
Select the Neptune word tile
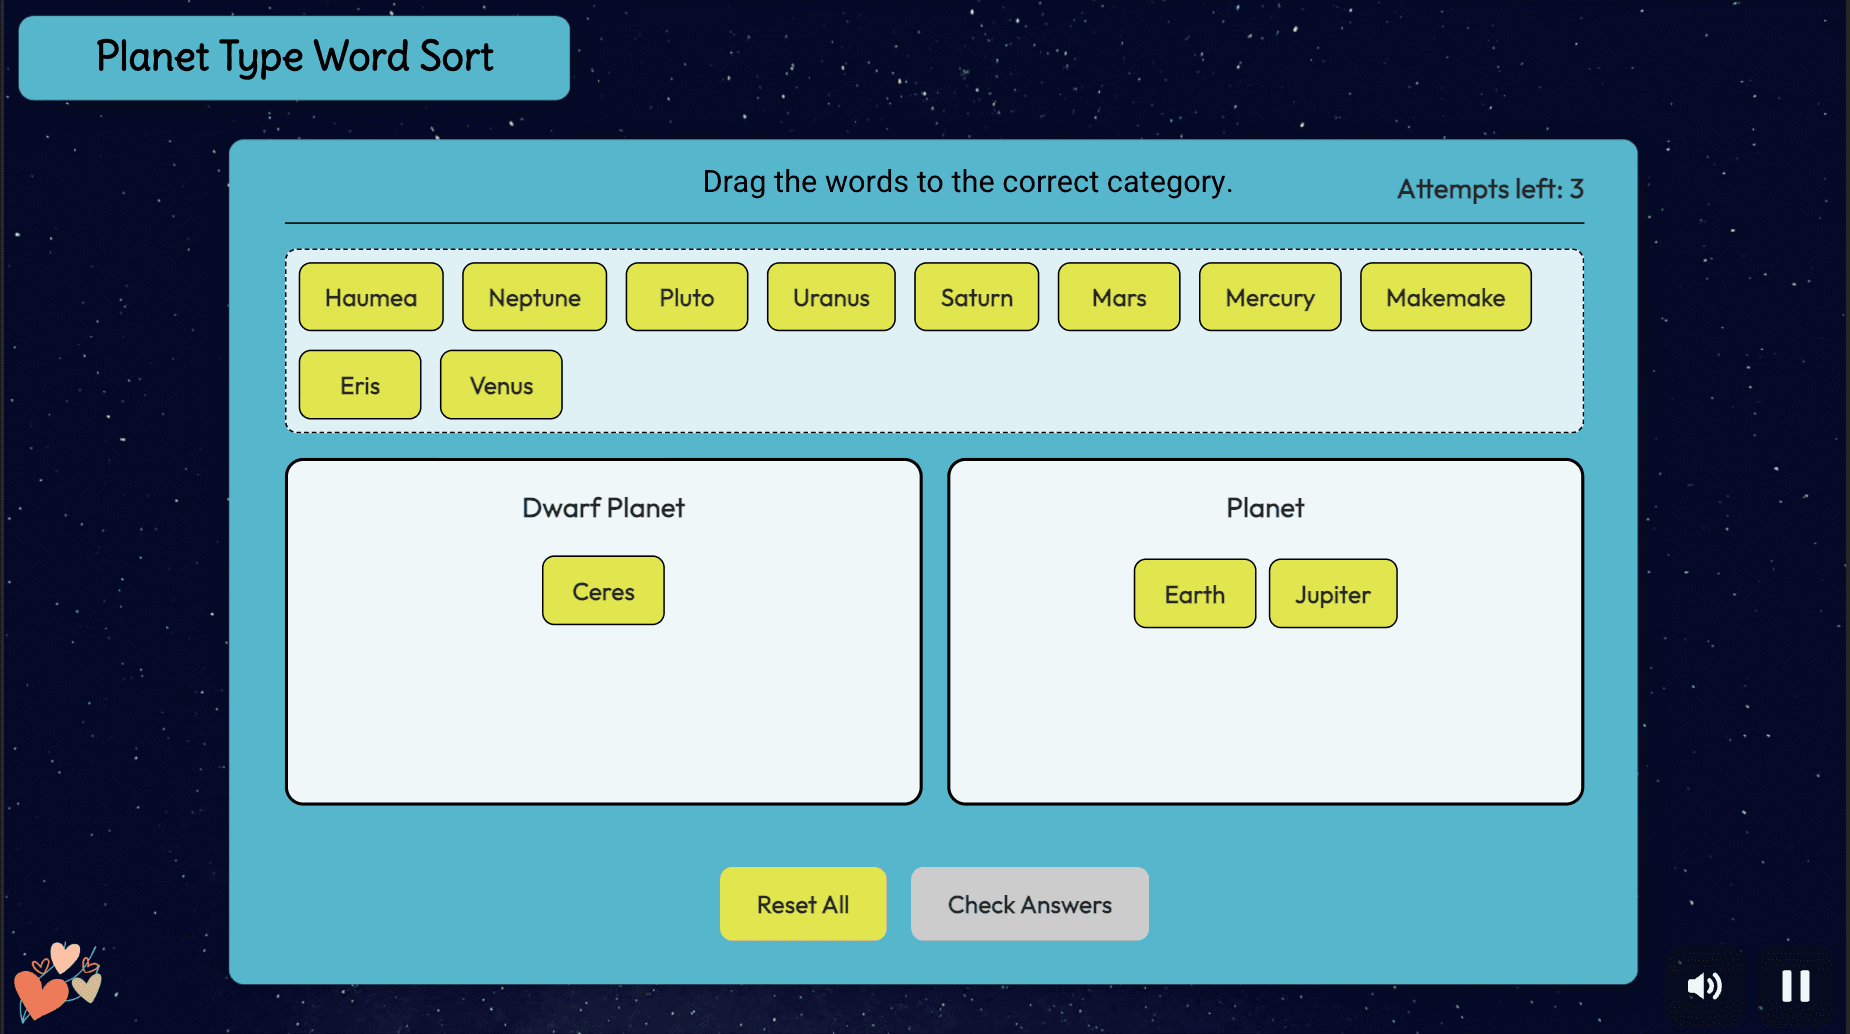534,297
